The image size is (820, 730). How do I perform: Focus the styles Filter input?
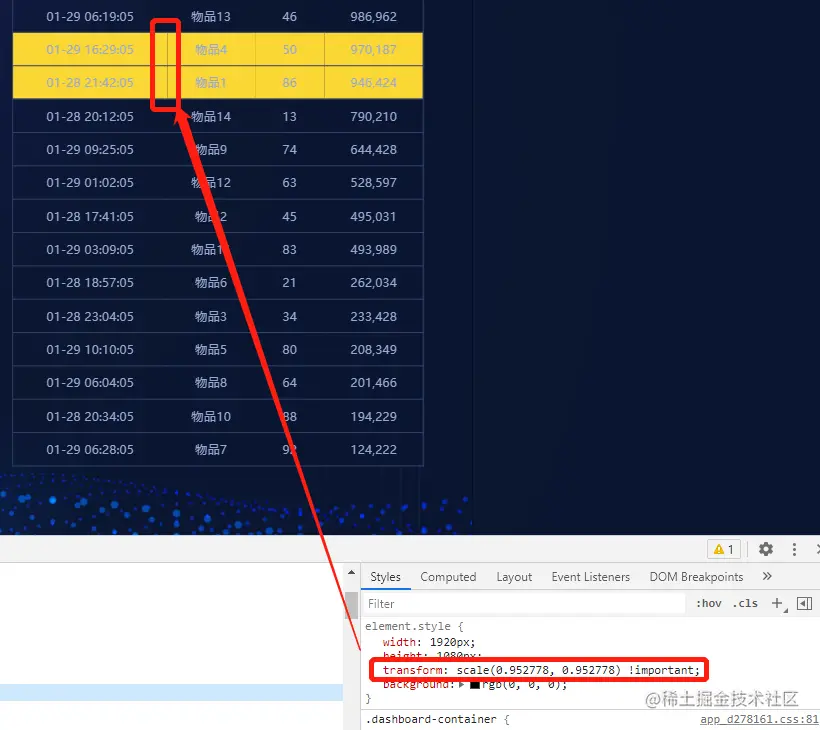click(525, 603)
